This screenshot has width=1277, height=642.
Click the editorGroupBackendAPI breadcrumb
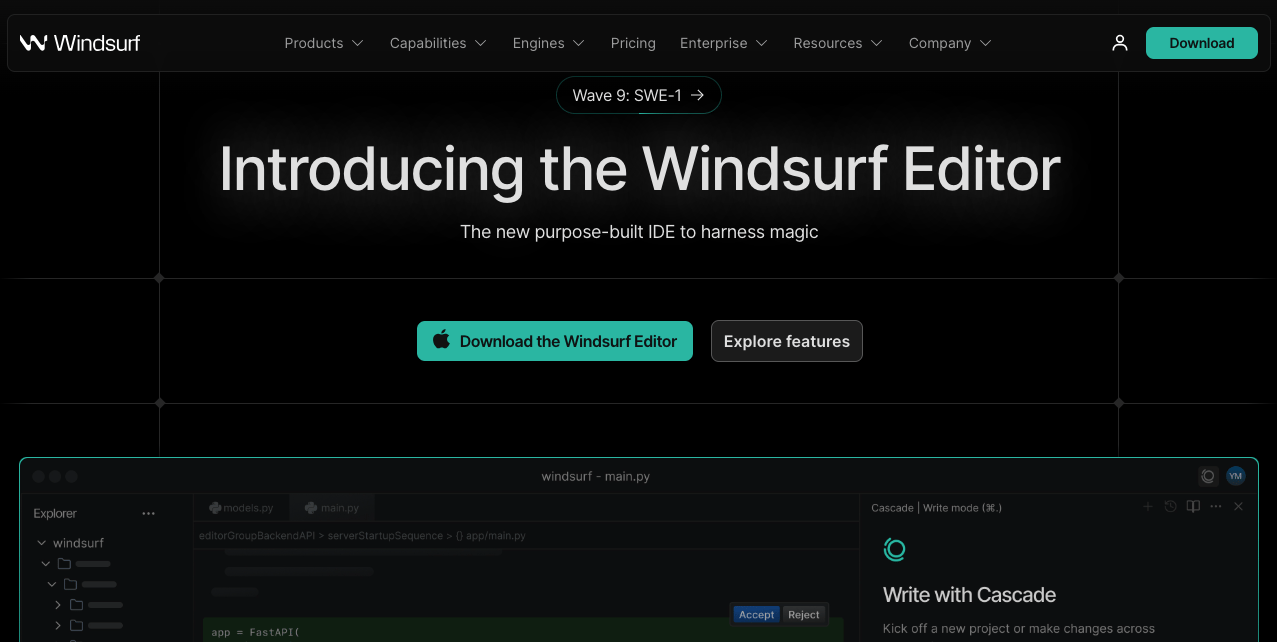point(257,536)
